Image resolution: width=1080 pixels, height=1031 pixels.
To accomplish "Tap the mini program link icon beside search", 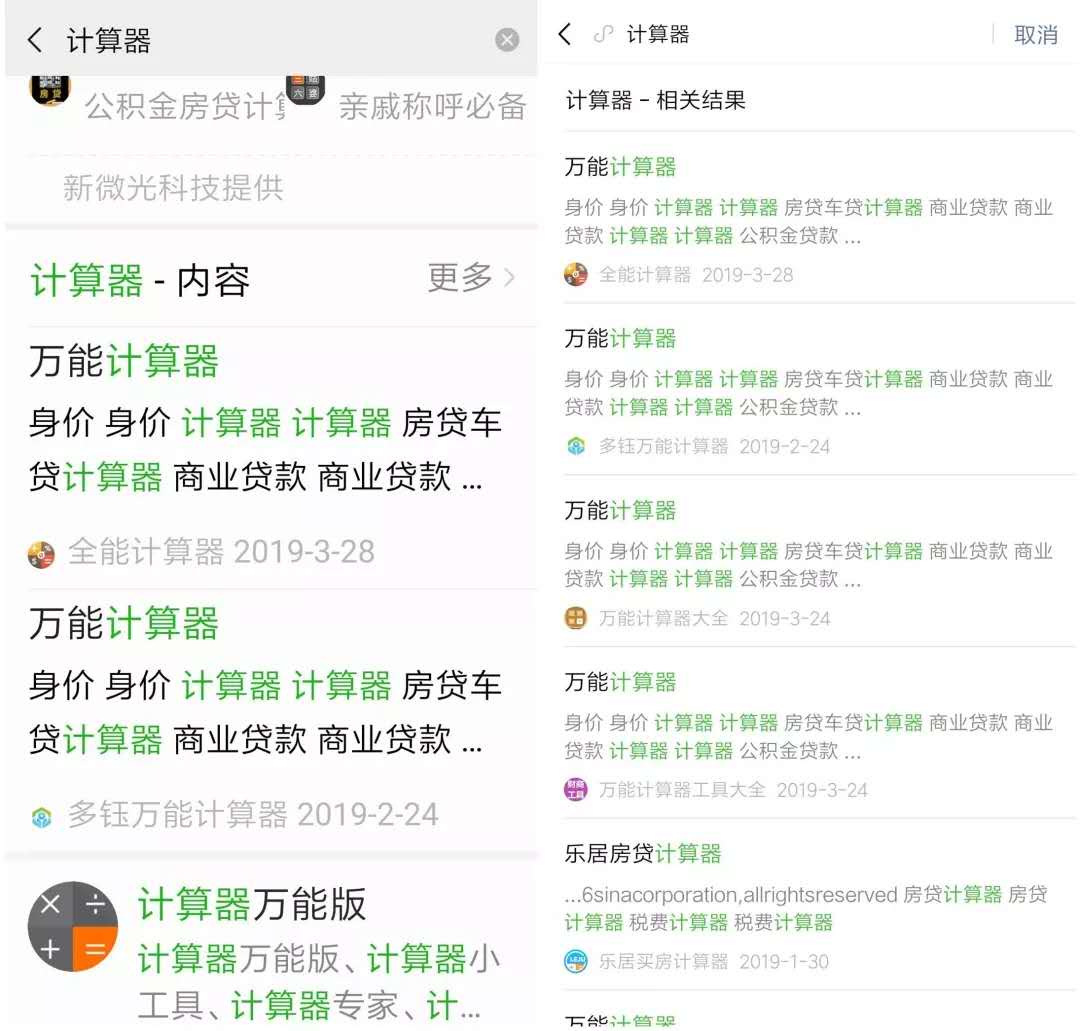I will (603, 34).
